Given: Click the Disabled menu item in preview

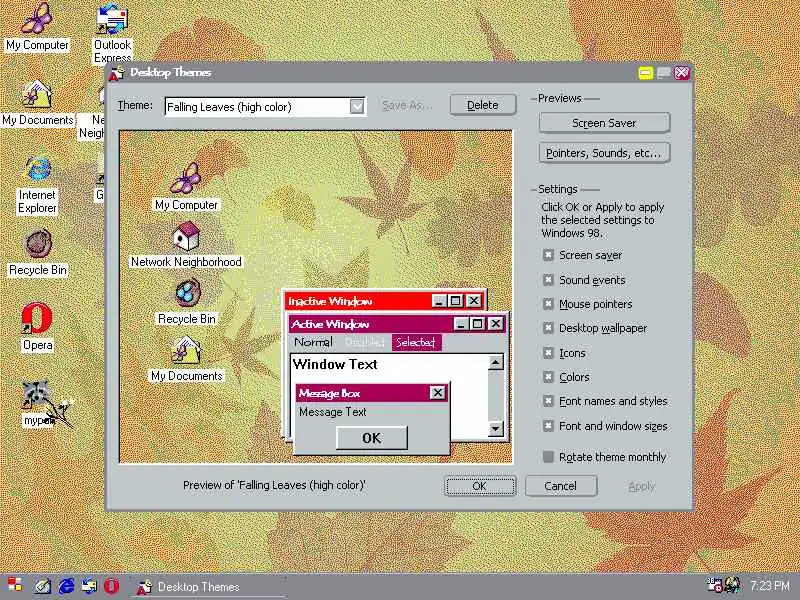Looking at the screenshot, I should pos(364,342).
